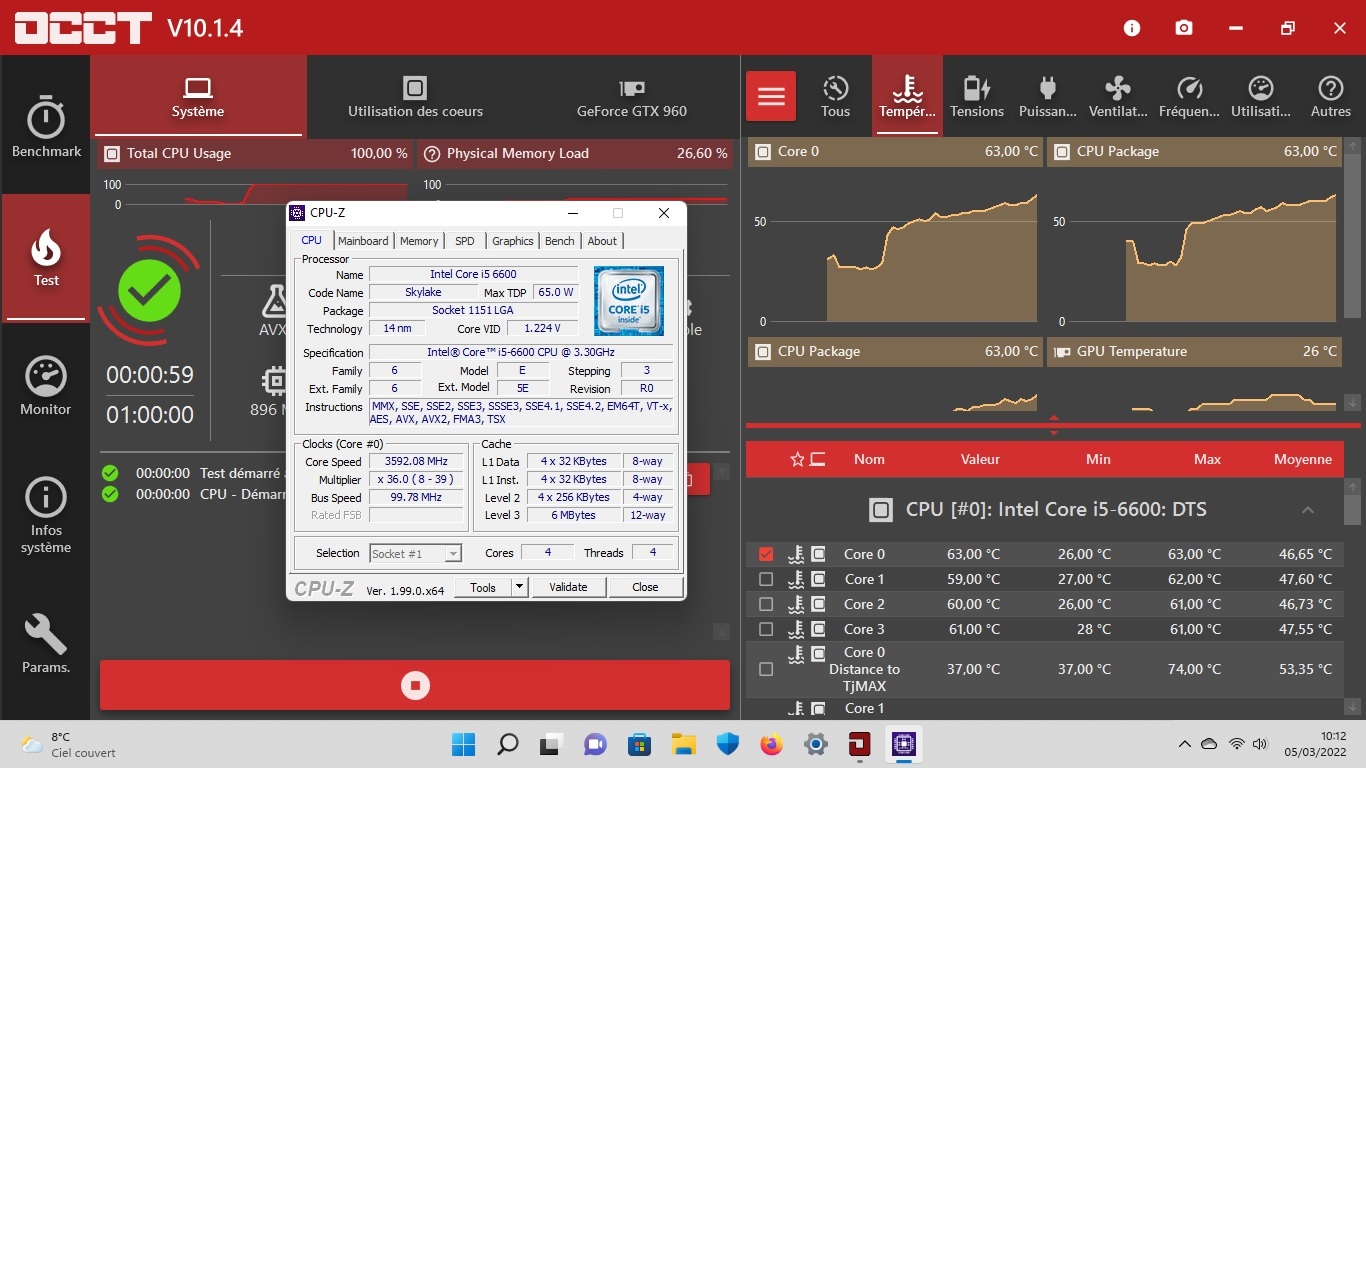Open the Tools dropdown arrow in CPU-Z
Screen dimensions: 1366x1283
click(519, 587)
